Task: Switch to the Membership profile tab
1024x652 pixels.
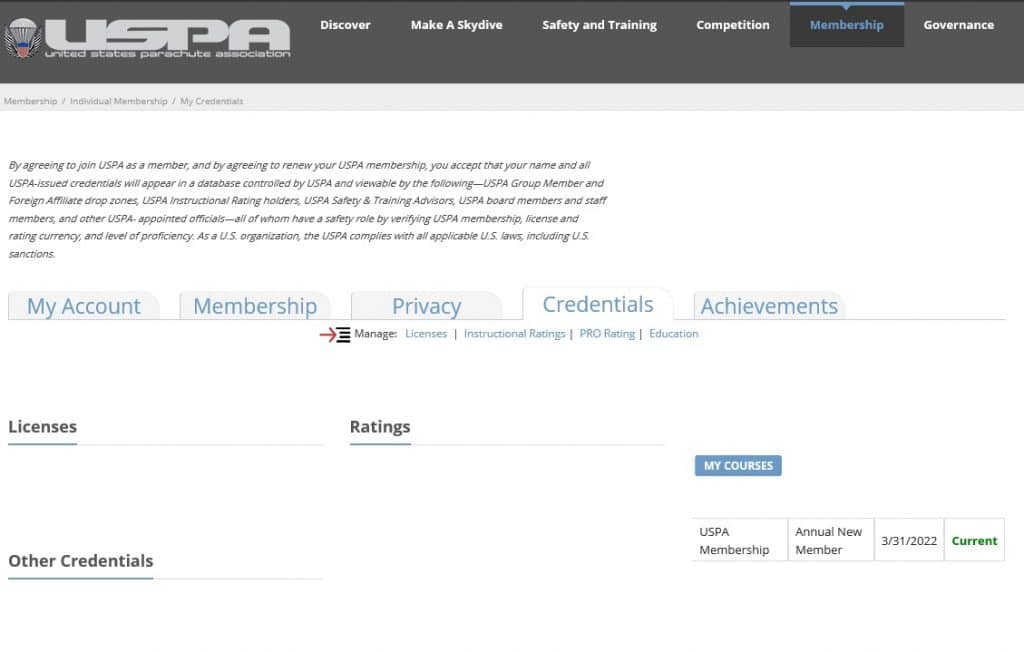Action: (255, 306)
